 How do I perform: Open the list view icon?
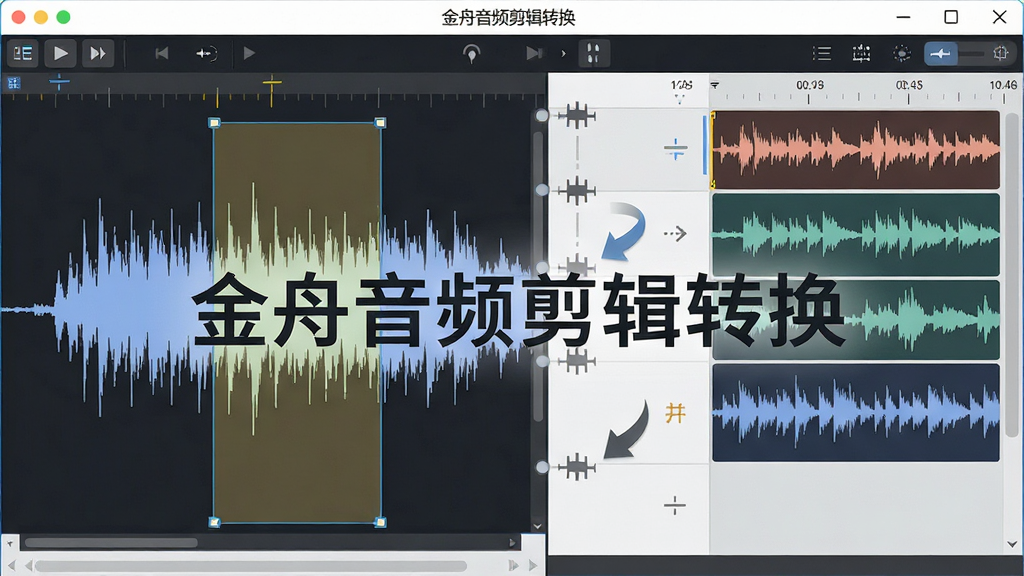click(x=822, y=54)
